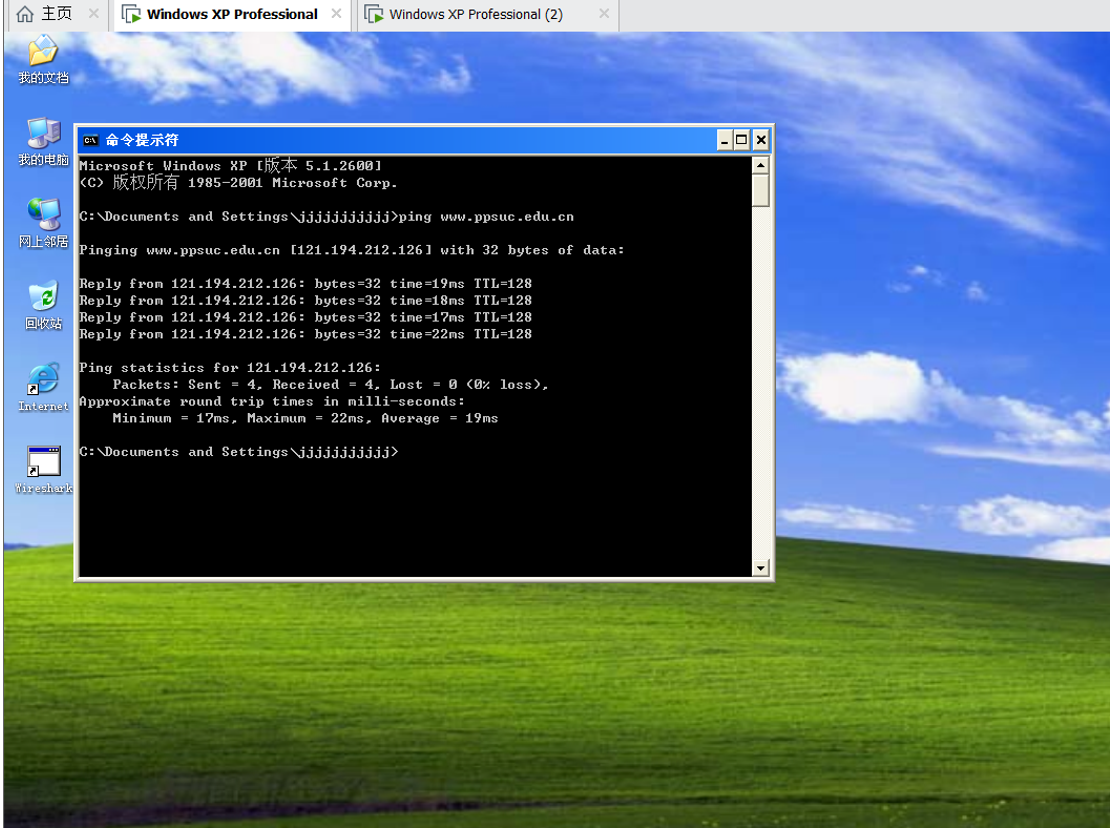Close the Windows XP Professional tab
The width and height of the screenshot is (1113, 829).
pyautogui.click(x=336, y=13)
